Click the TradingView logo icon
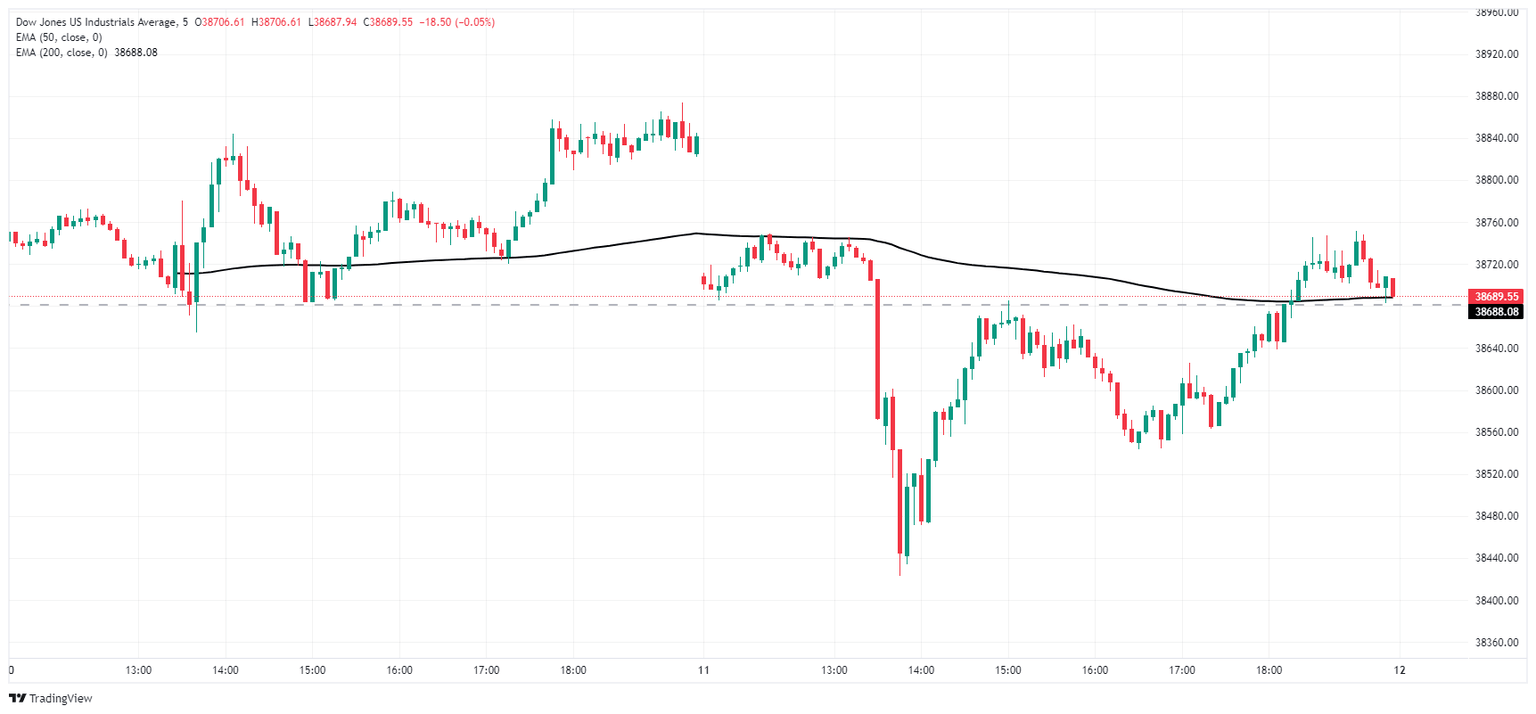The image size is (1536, 714). click(x=17, y=698)
